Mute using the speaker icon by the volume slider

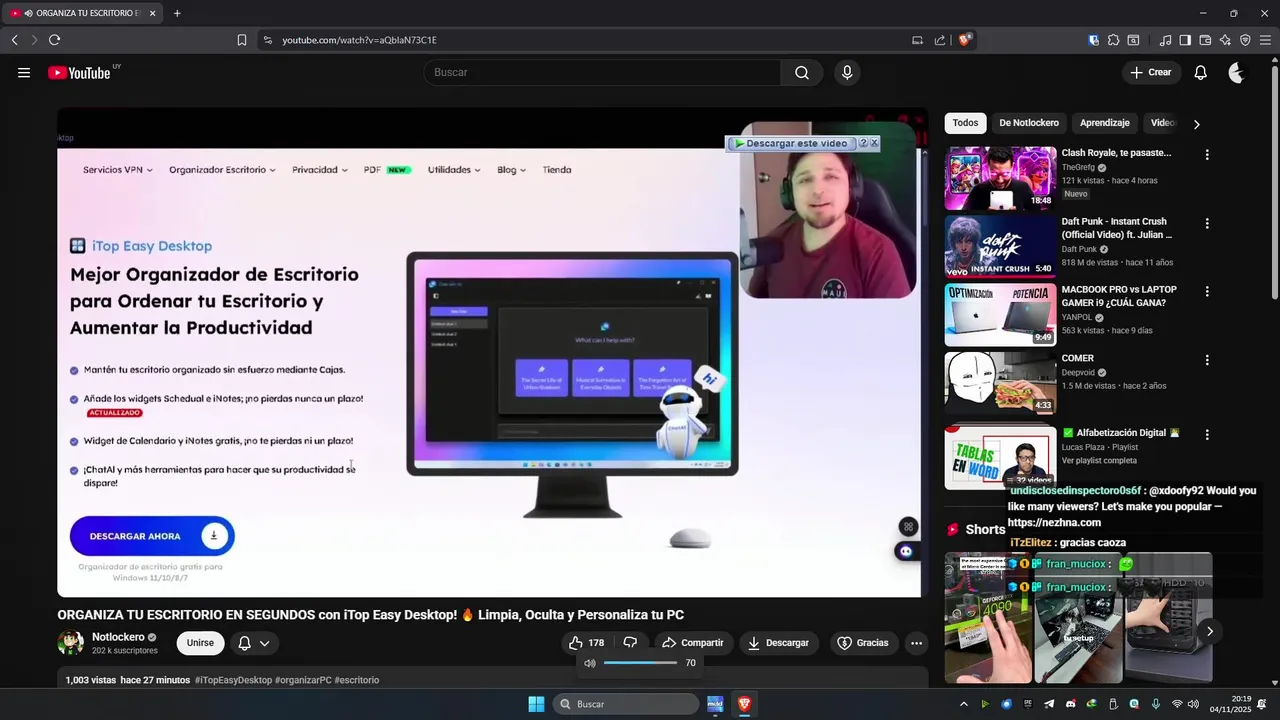(590, 663)
